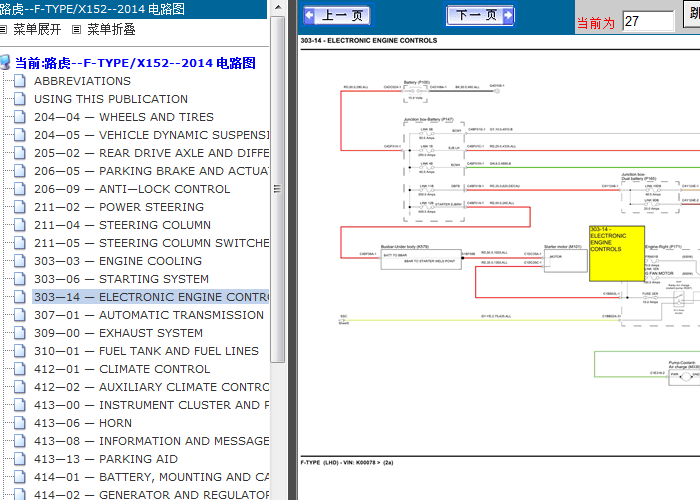This screenshot has height=500, width=700.
Task: Click page icon beside 413-08 INFORMATION AND MESSAGE
Action: [20, 441]
